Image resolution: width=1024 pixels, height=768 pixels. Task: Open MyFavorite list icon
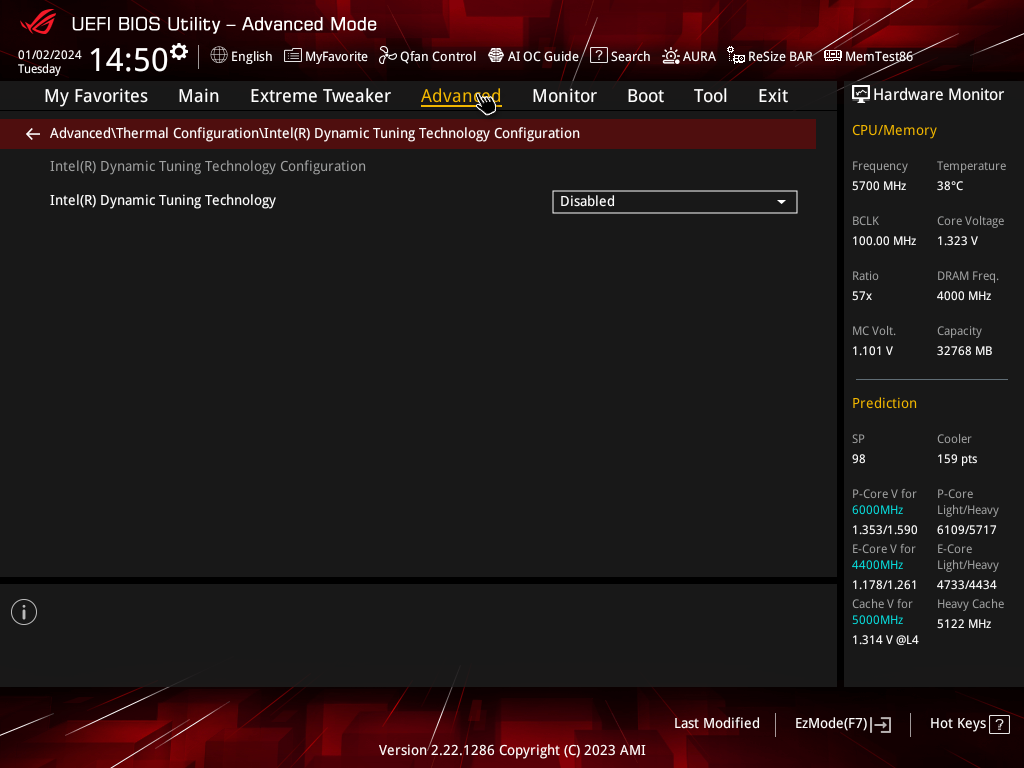[x=293, y=56]
